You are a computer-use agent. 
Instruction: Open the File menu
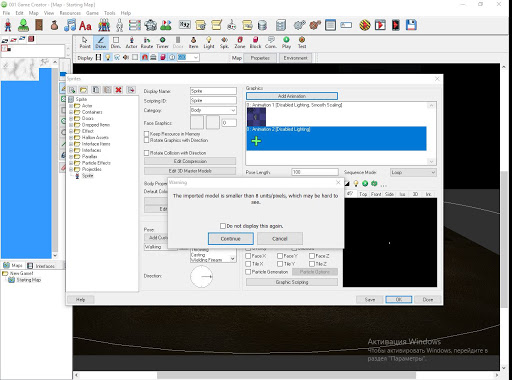coord(6,13)
